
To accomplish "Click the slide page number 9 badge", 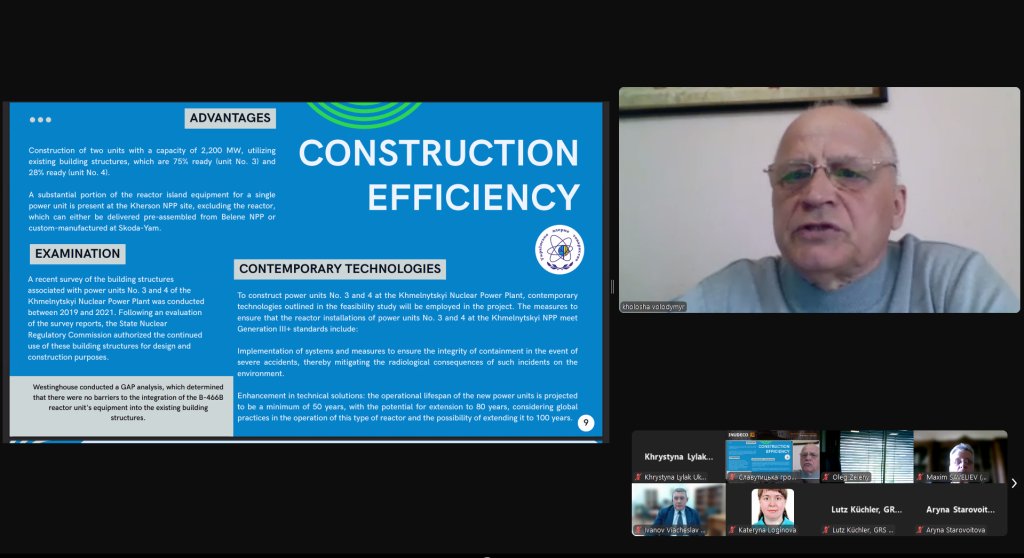I will tap(585, 423).
